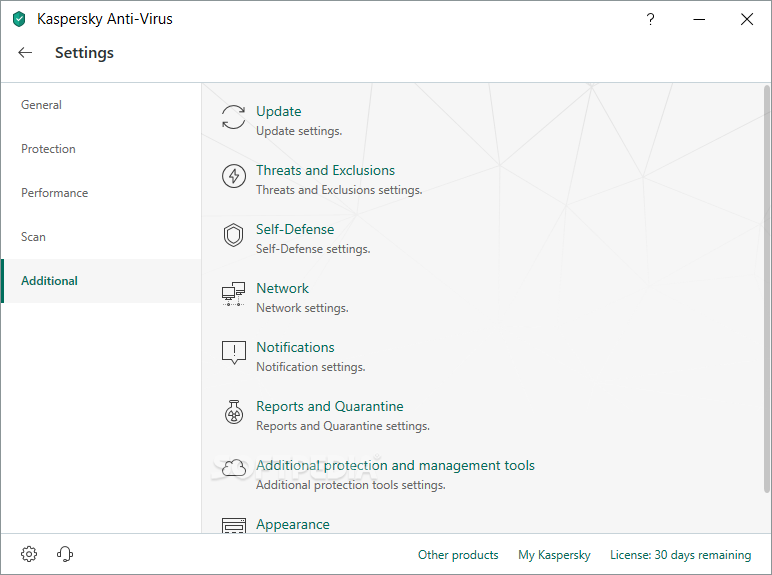Click the Reports and Quarantine flask icon

233,412
